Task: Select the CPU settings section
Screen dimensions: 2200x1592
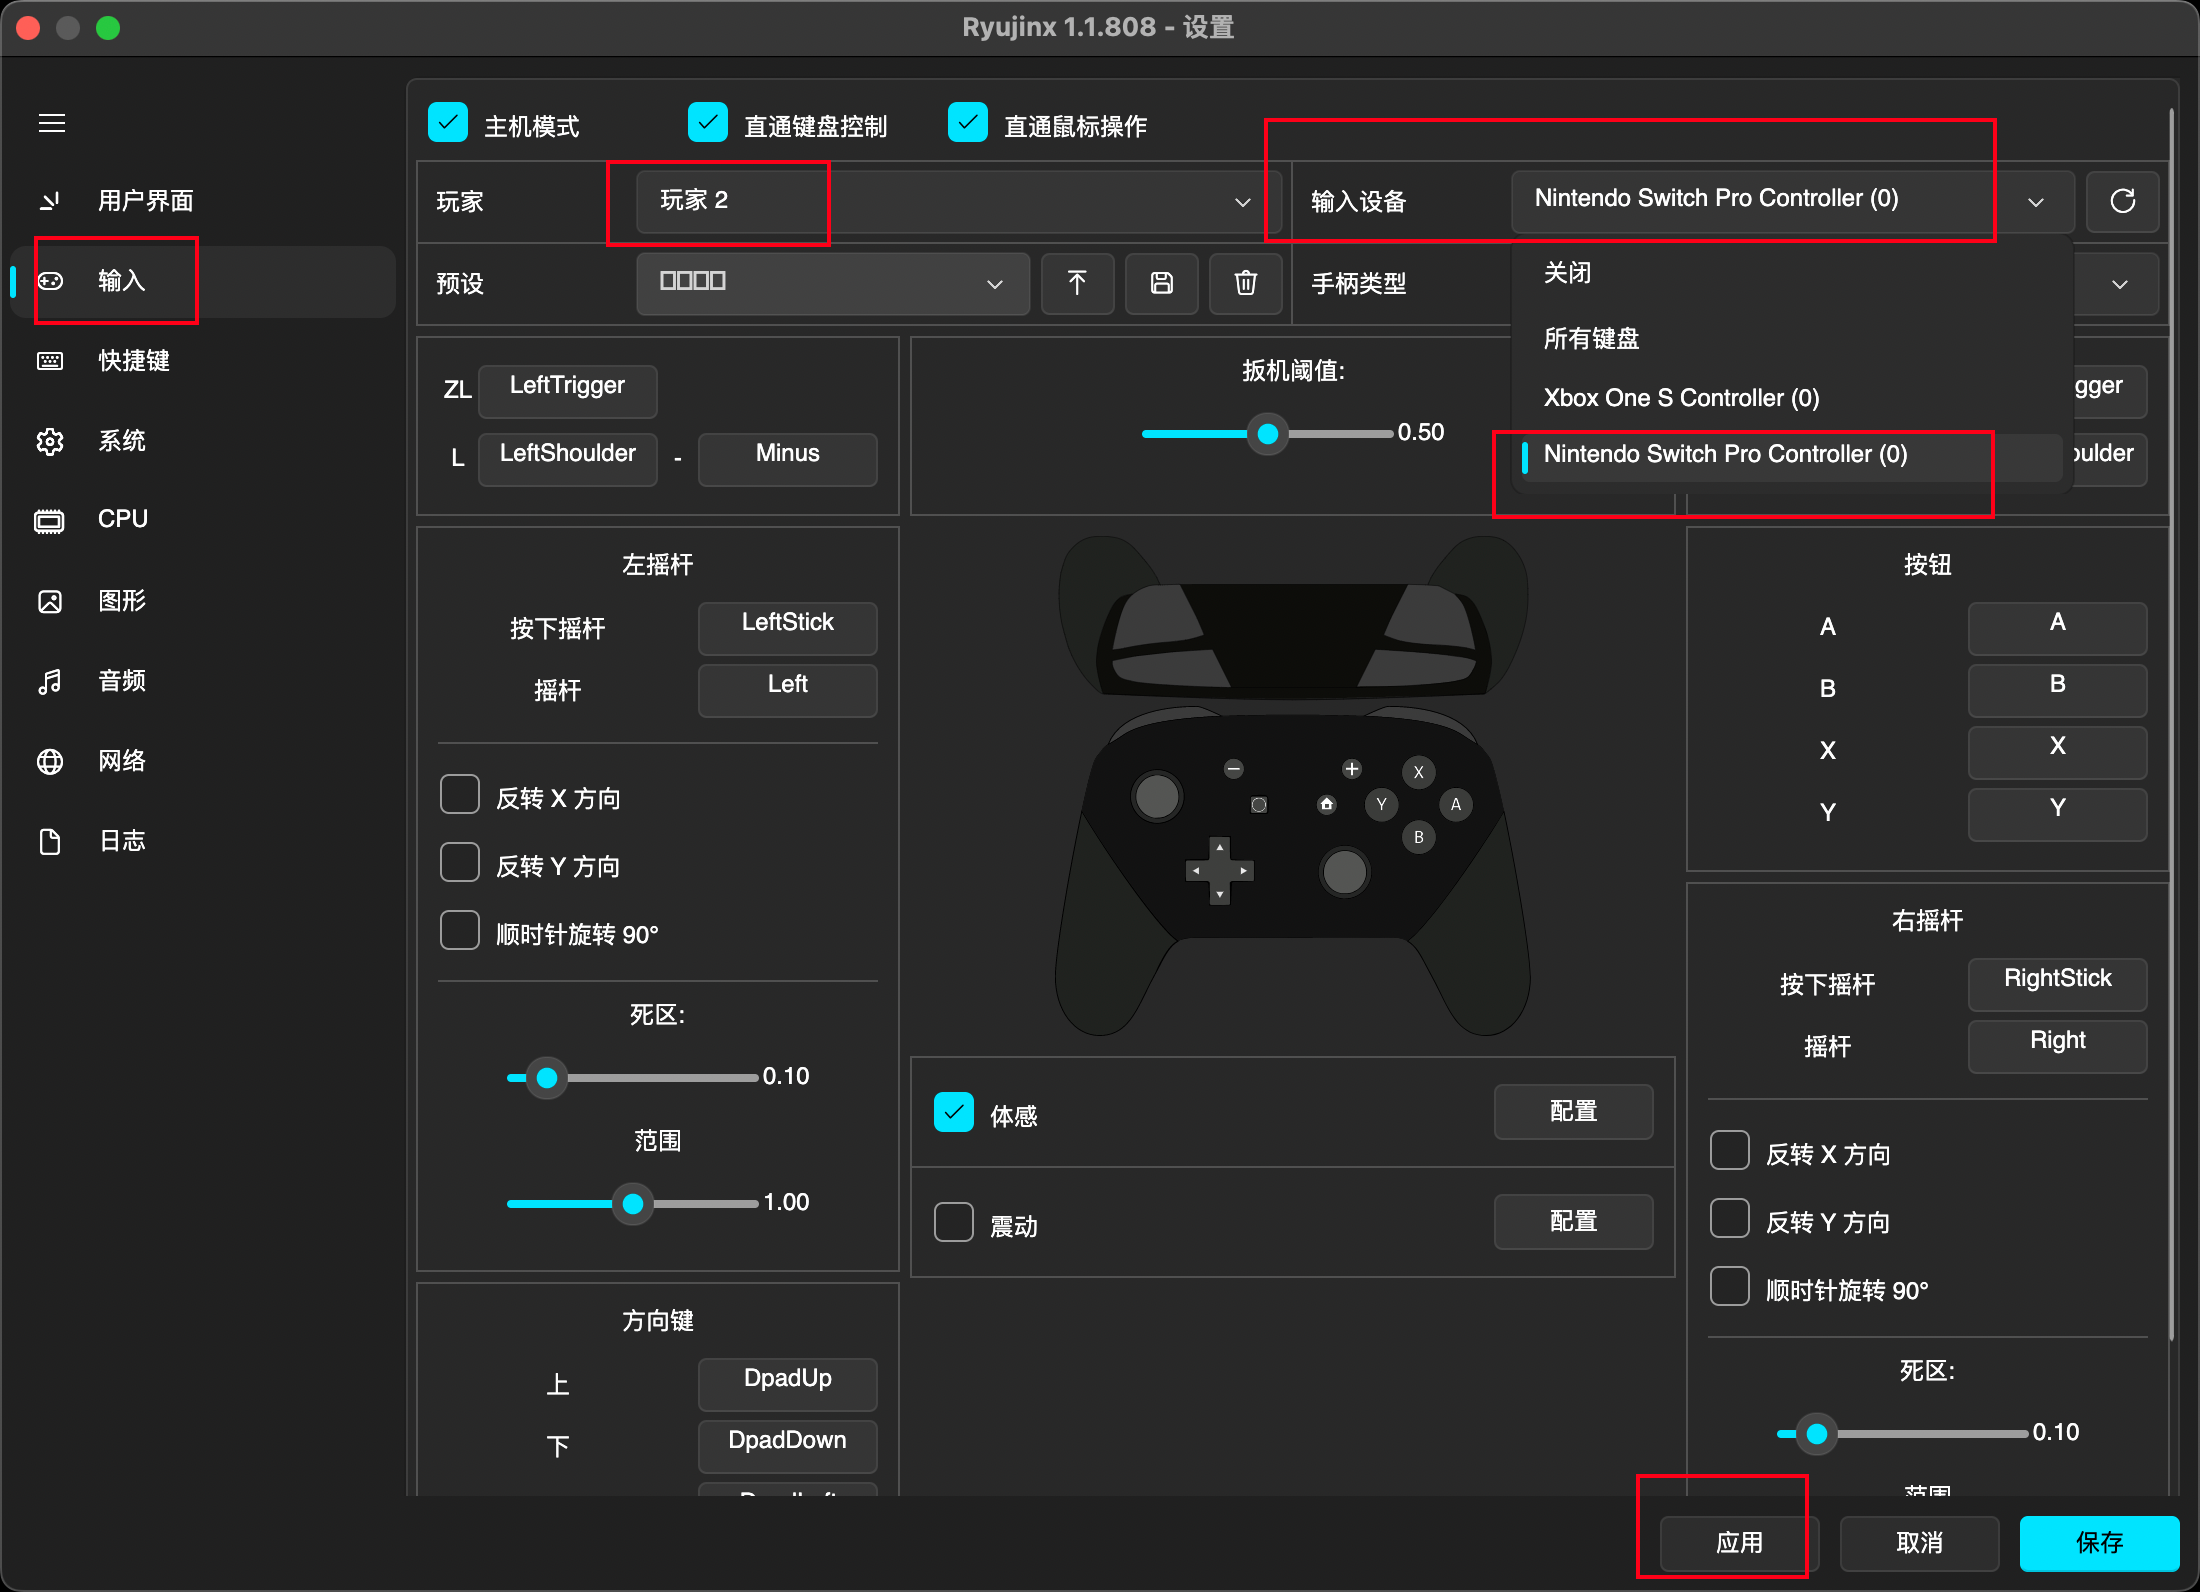Action: [120, 519]
